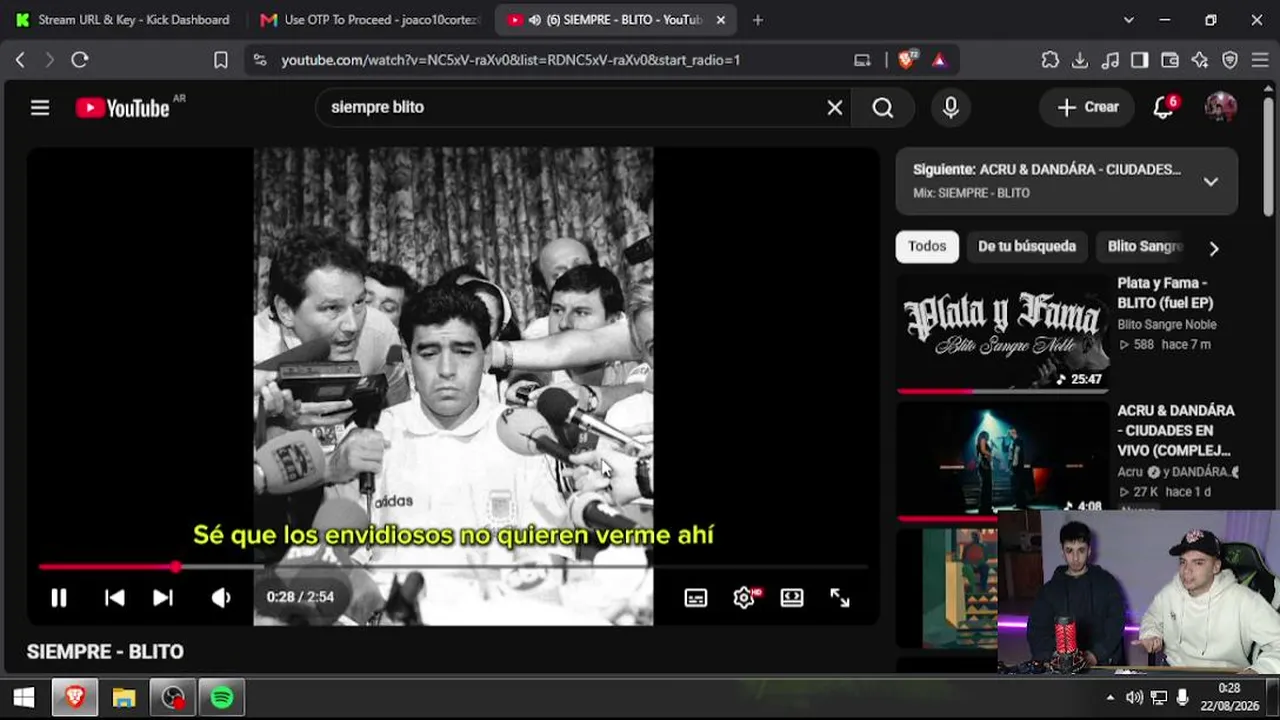Open the Brave Wallet icon
The width and height of the screenshot is (1280, 720).
1170,60
